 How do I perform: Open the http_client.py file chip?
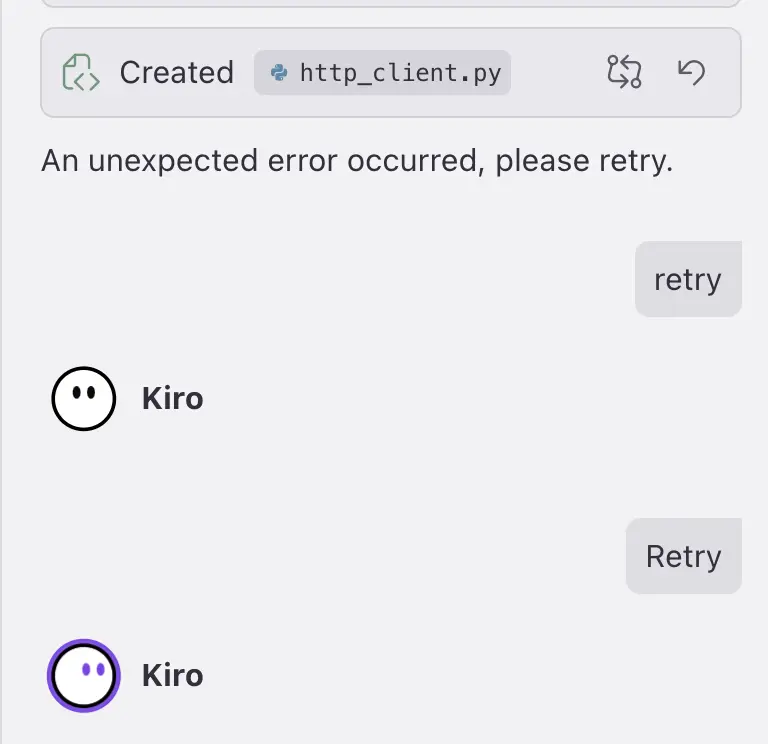(382, 72)
